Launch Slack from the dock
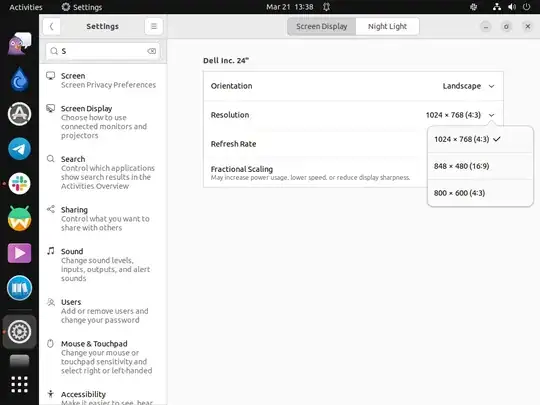The height and width of the screenshot is (405, 540). point(19,184)
